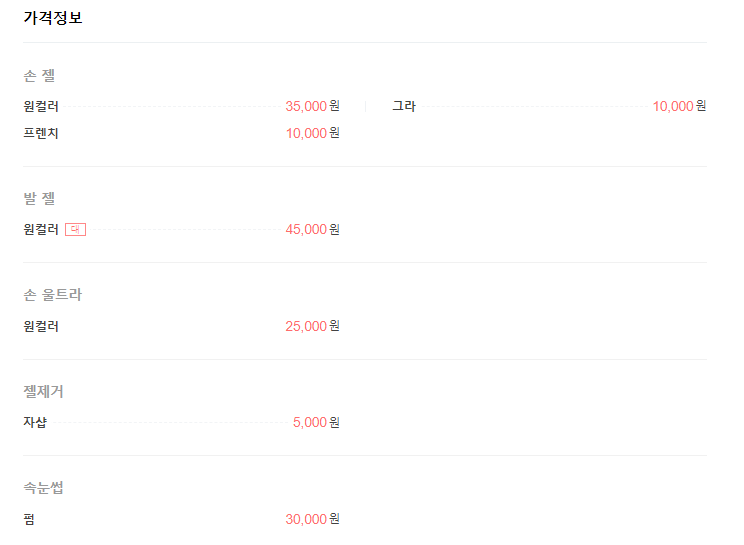Screen dimensions: 744x545
Task: Select the 프렌치 item
Action: coord(41,133)
